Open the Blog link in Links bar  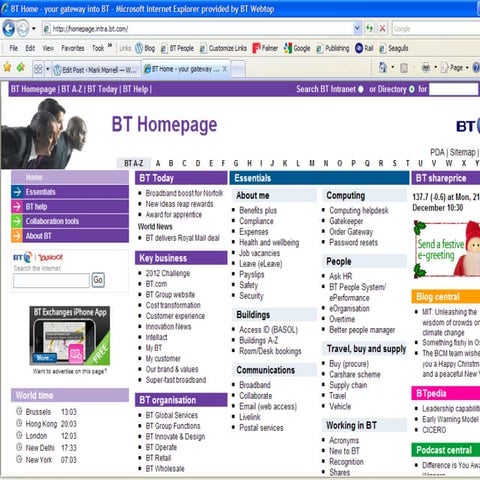click(x=145, y=48)
